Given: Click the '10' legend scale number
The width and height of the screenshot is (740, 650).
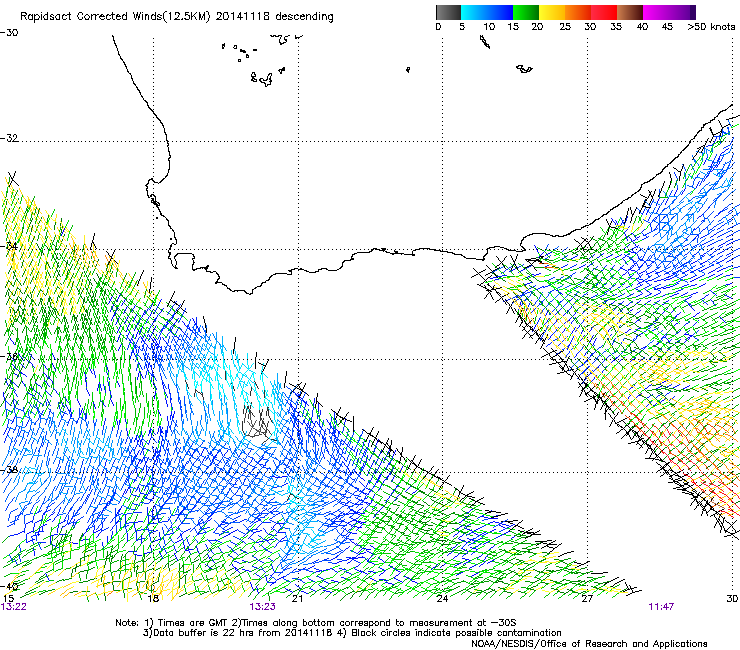Looking at the screenshot, I should [489, 27].
